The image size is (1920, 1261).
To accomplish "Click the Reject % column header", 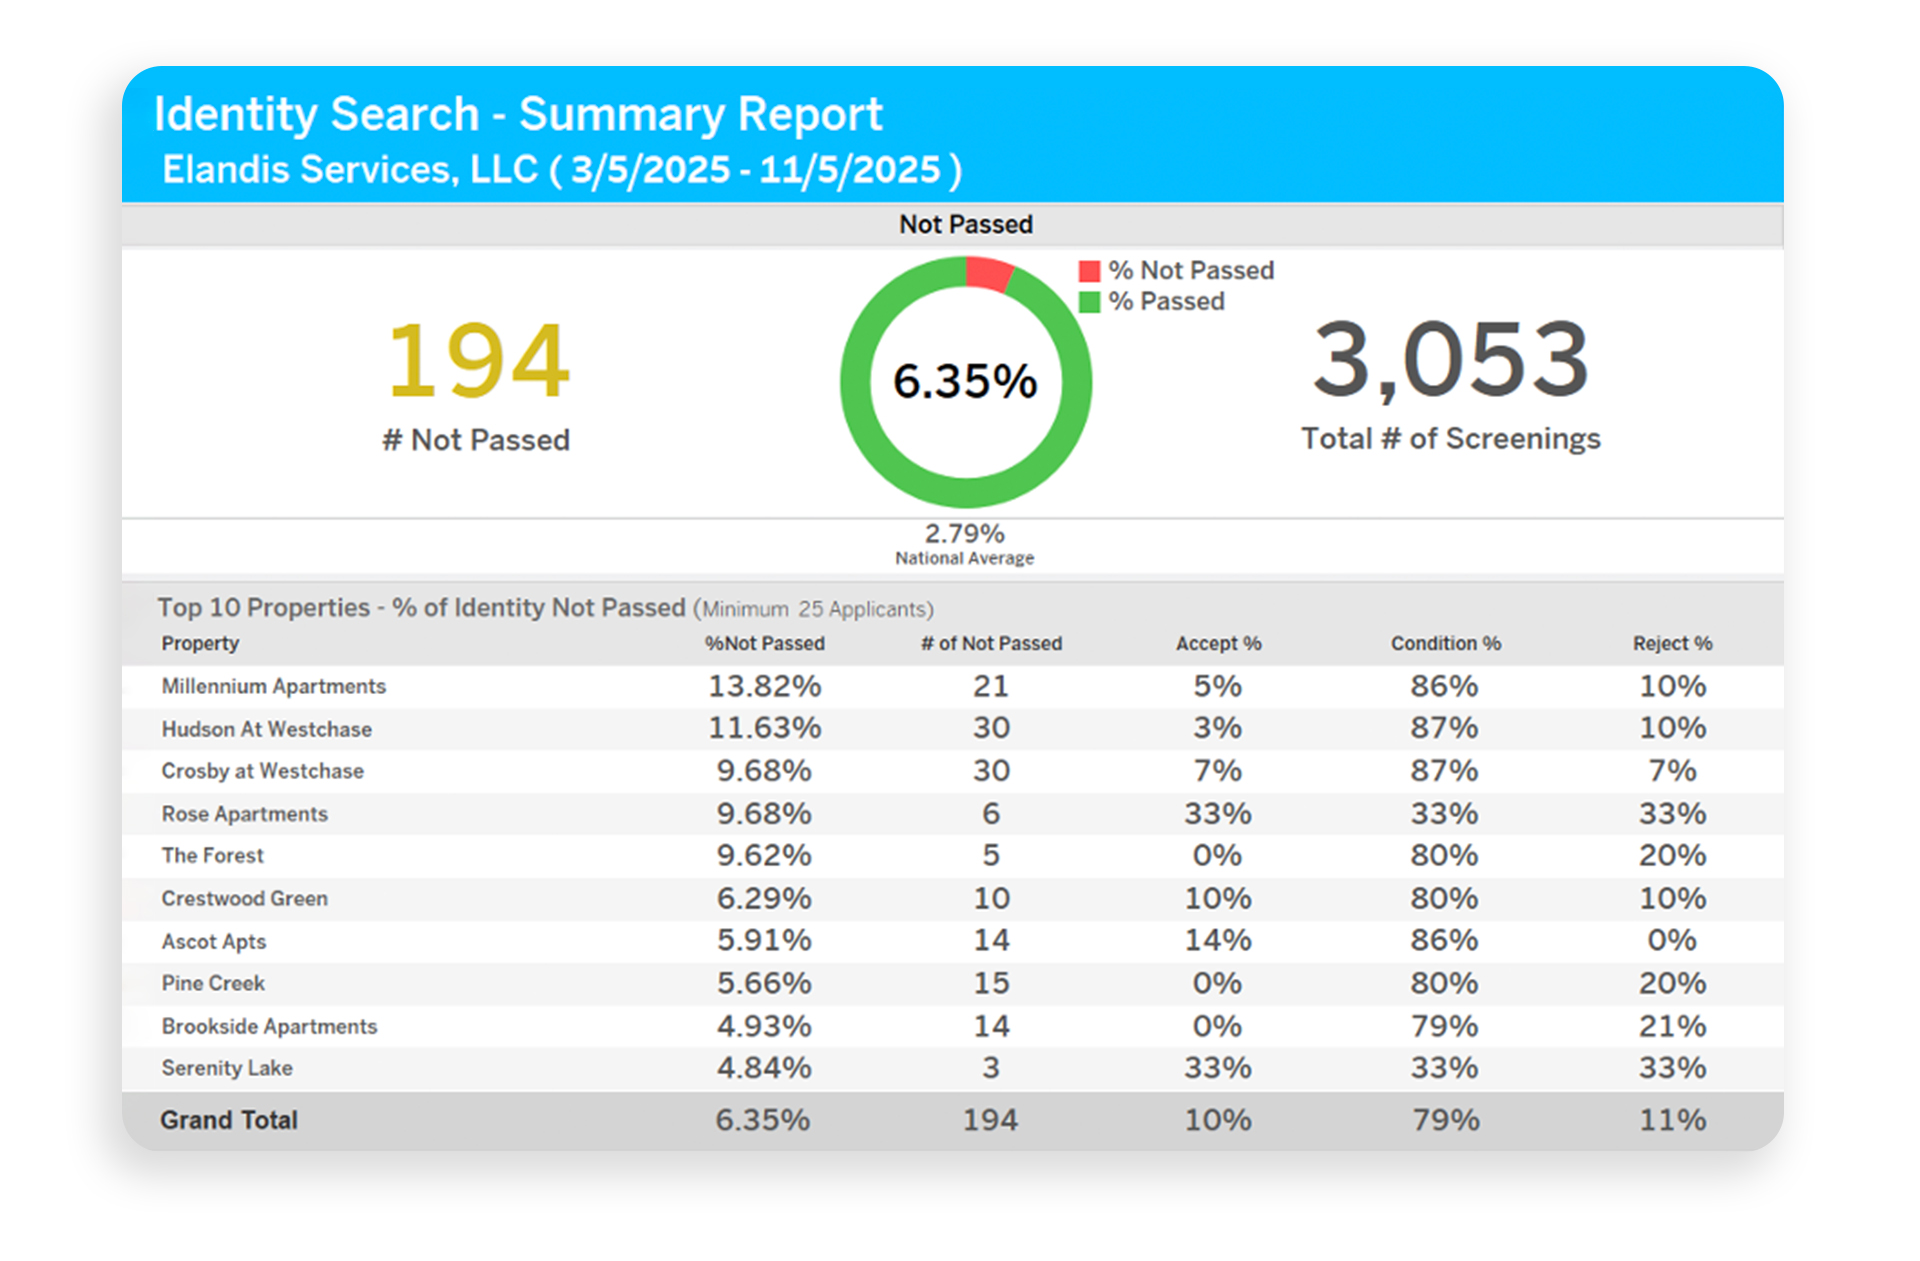I will [1672, 643].
